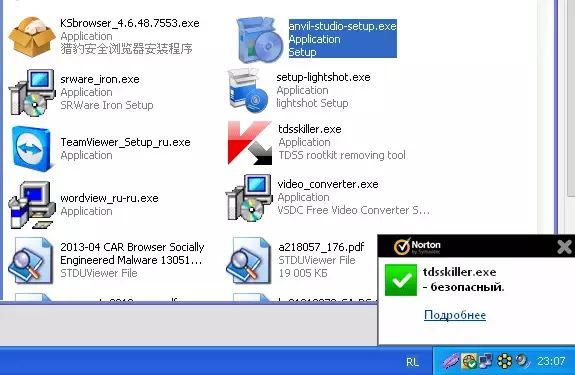Click the Kaspersky tdsskiller.exe icon

tap(250, 143)
